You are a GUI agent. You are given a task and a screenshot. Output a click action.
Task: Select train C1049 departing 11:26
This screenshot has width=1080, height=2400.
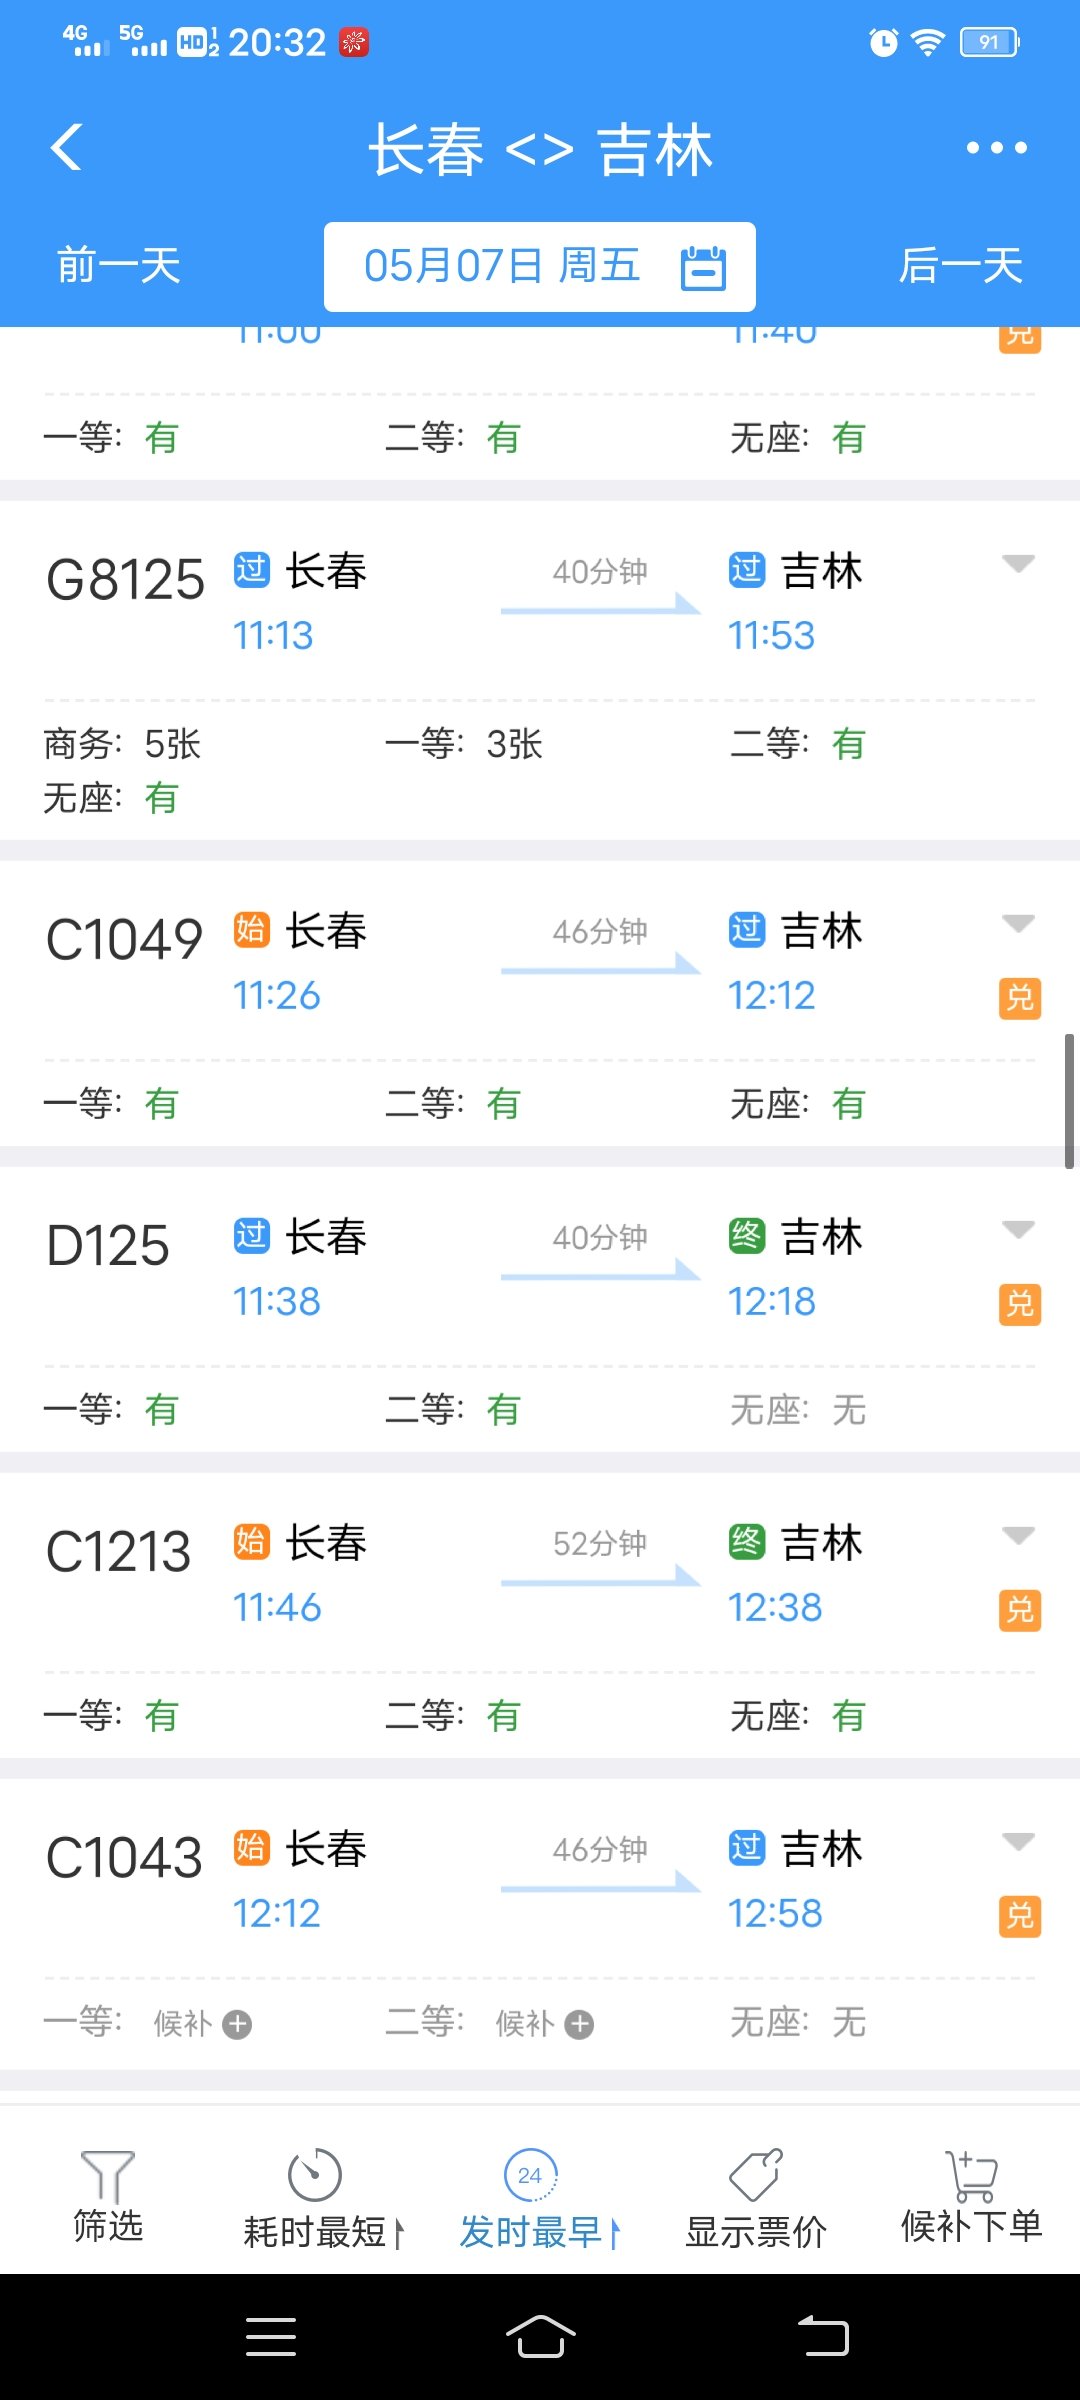(x=125, y=940)
